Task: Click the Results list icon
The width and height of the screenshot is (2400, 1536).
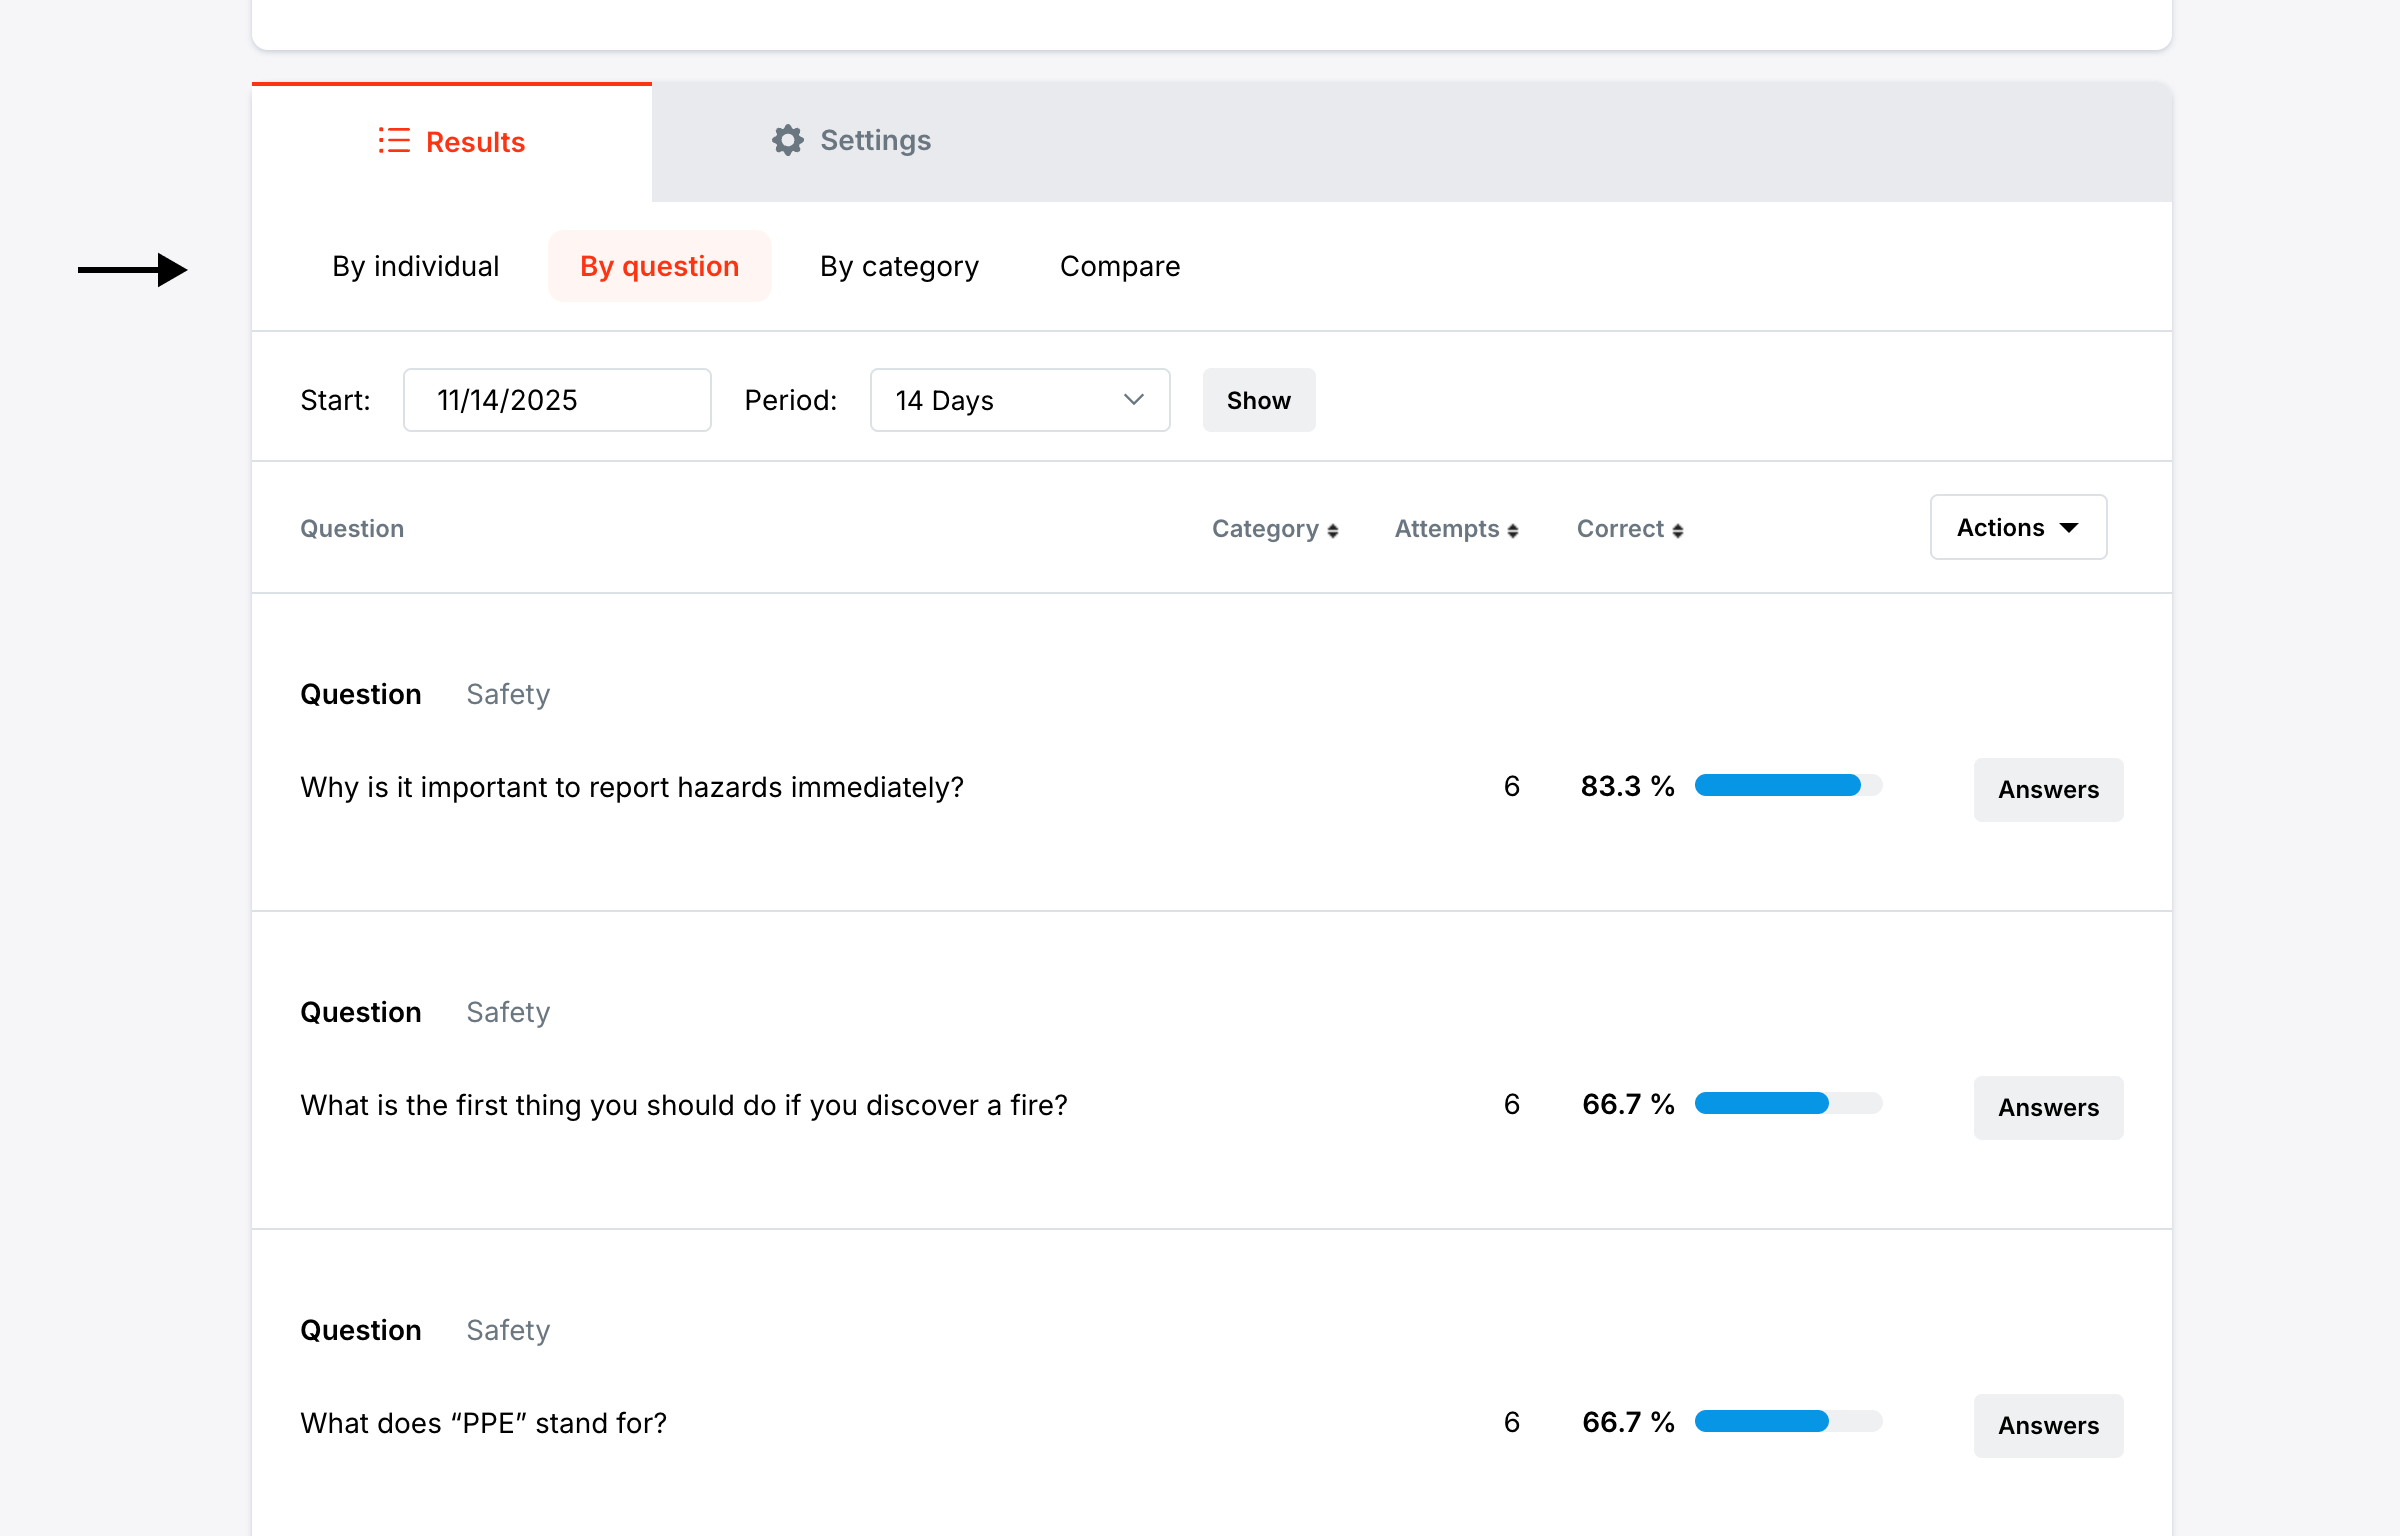Action: [x=394, y=141]
